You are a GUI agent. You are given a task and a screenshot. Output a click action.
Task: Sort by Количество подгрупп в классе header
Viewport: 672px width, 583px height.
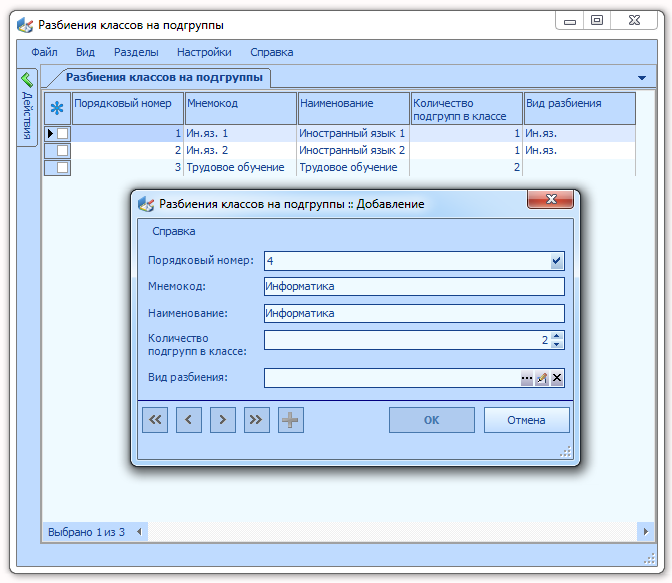[467, 108]
